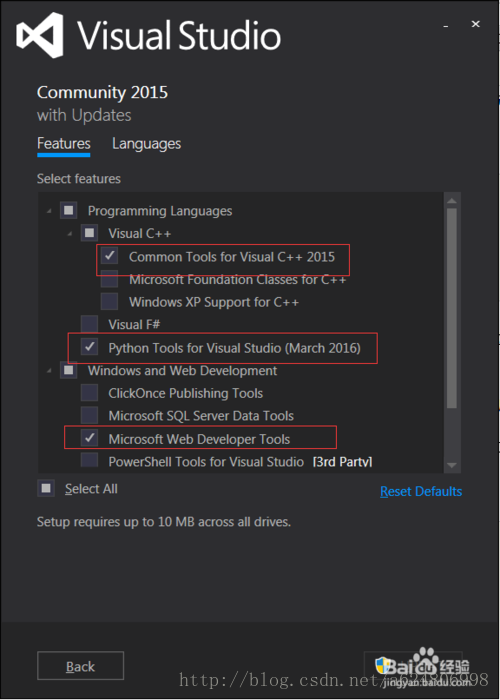Collapse the Programming Languages tree node
The width and height of the screenshot is (500, 700).
tap(49, 211)
